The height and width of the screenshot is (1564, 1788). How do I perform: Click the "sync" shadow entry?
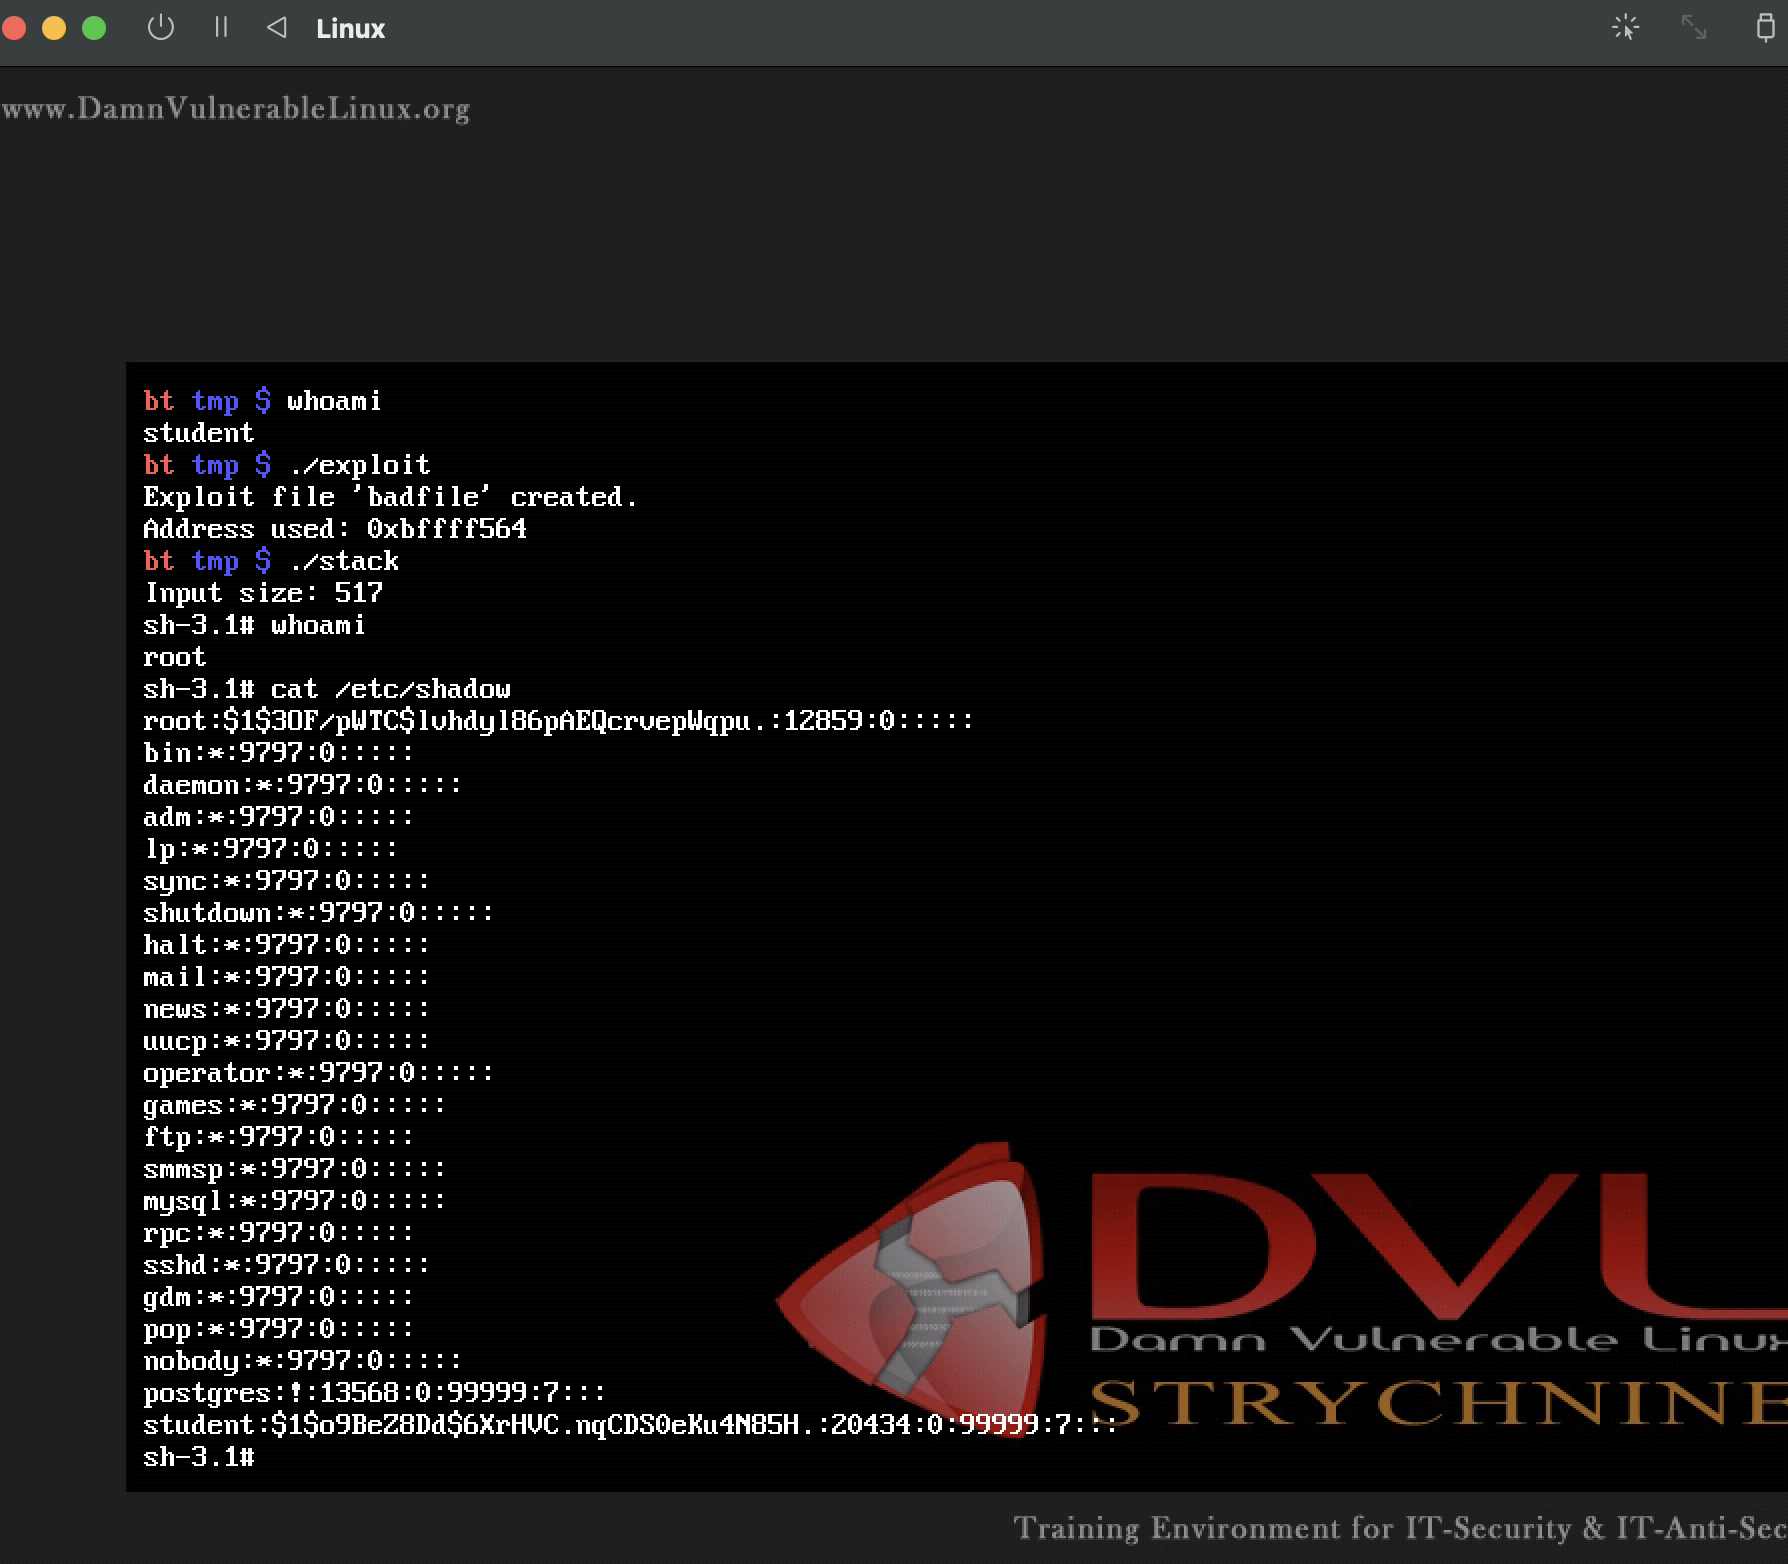pos(286,881)
